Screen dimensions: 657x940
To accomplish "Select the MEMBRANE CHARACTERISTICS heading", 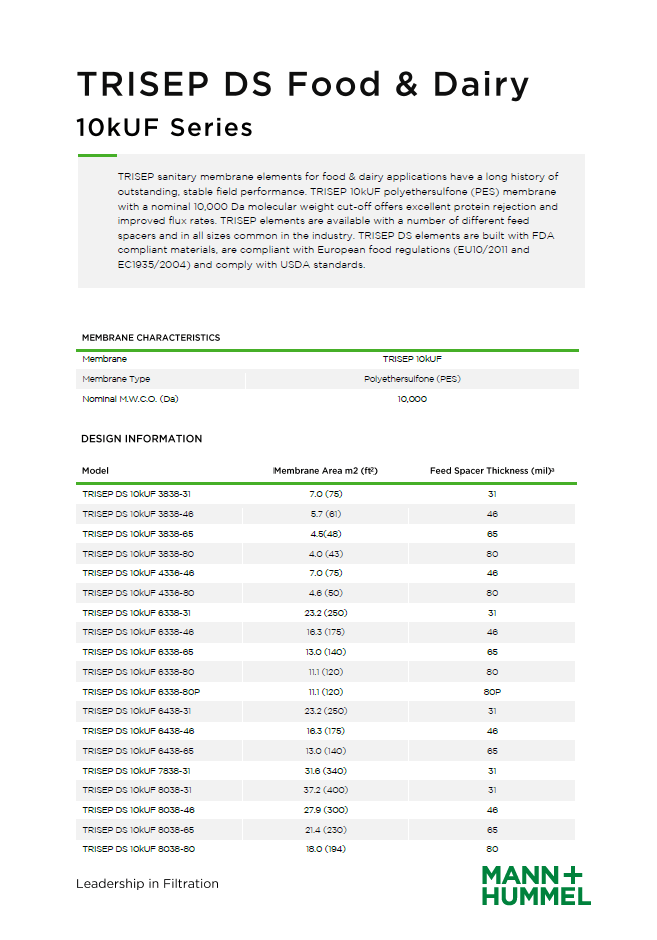I will point(151,338).
